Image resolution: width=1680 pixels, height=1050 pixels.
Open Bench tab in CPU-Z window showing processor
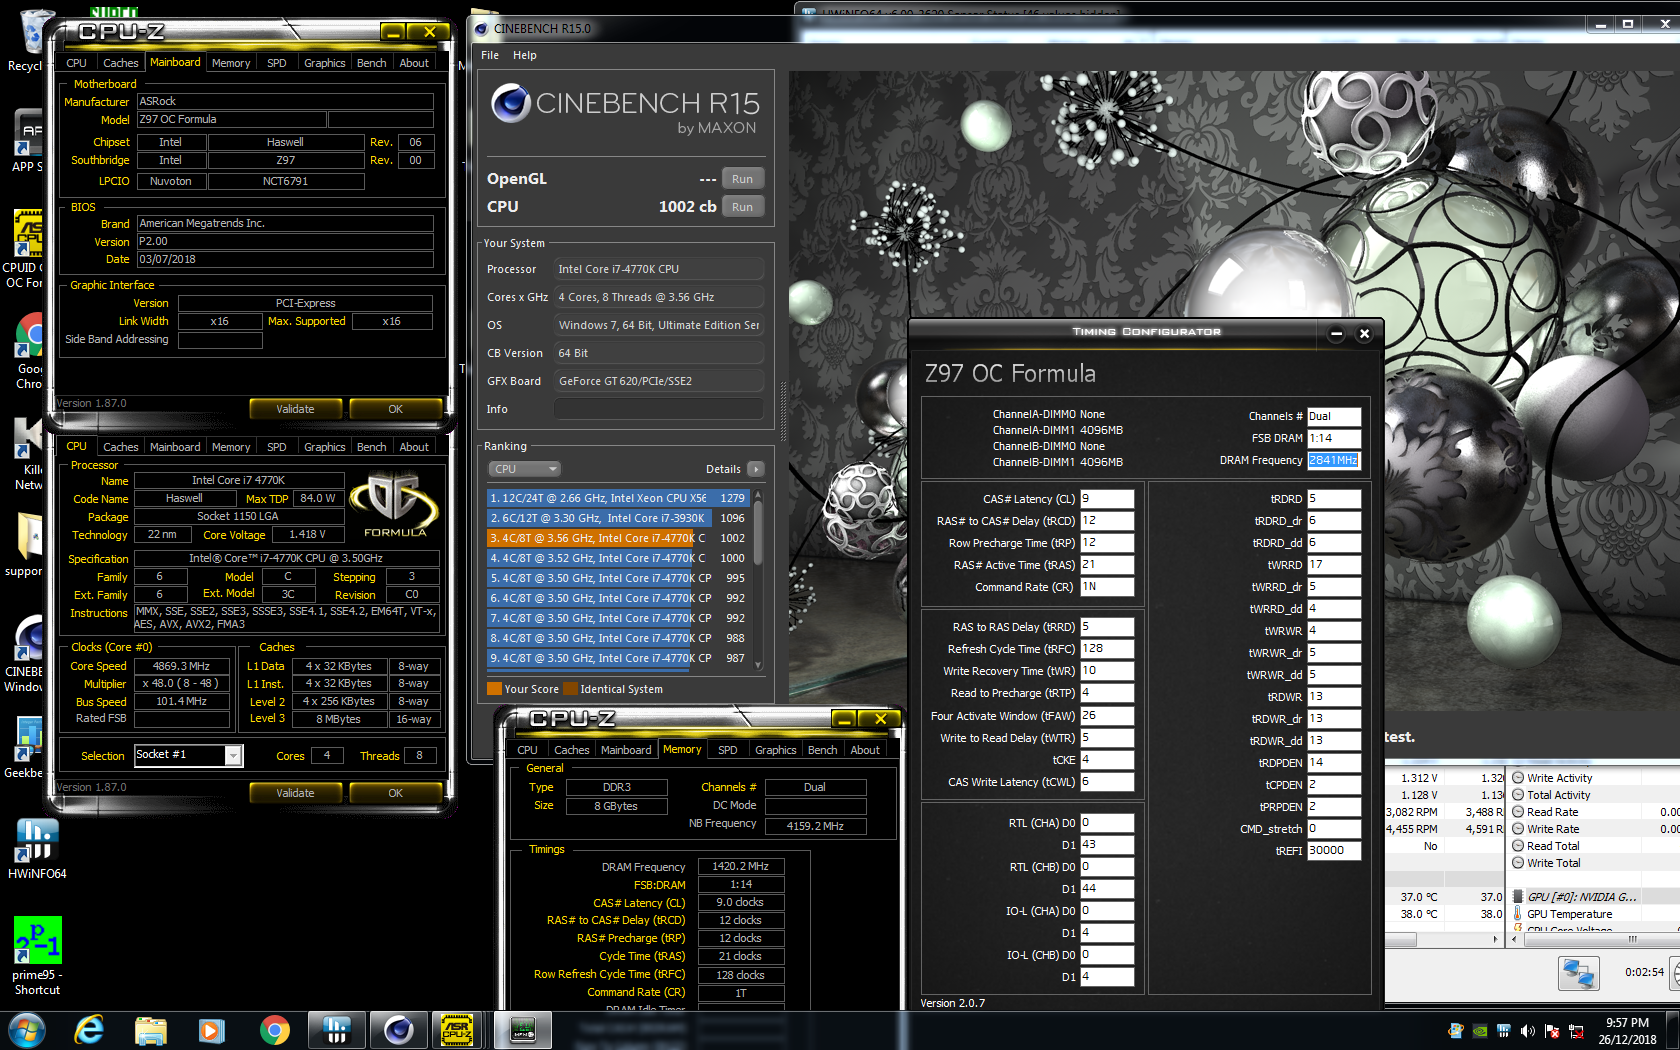[372, 447]
